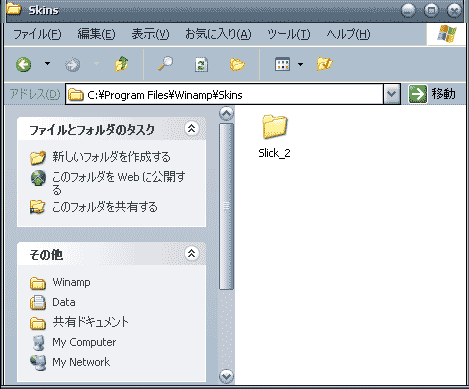This screenshot has height=389, width=469.
Task: Open the お気に入り(A) menu
Action: [218, 34]
